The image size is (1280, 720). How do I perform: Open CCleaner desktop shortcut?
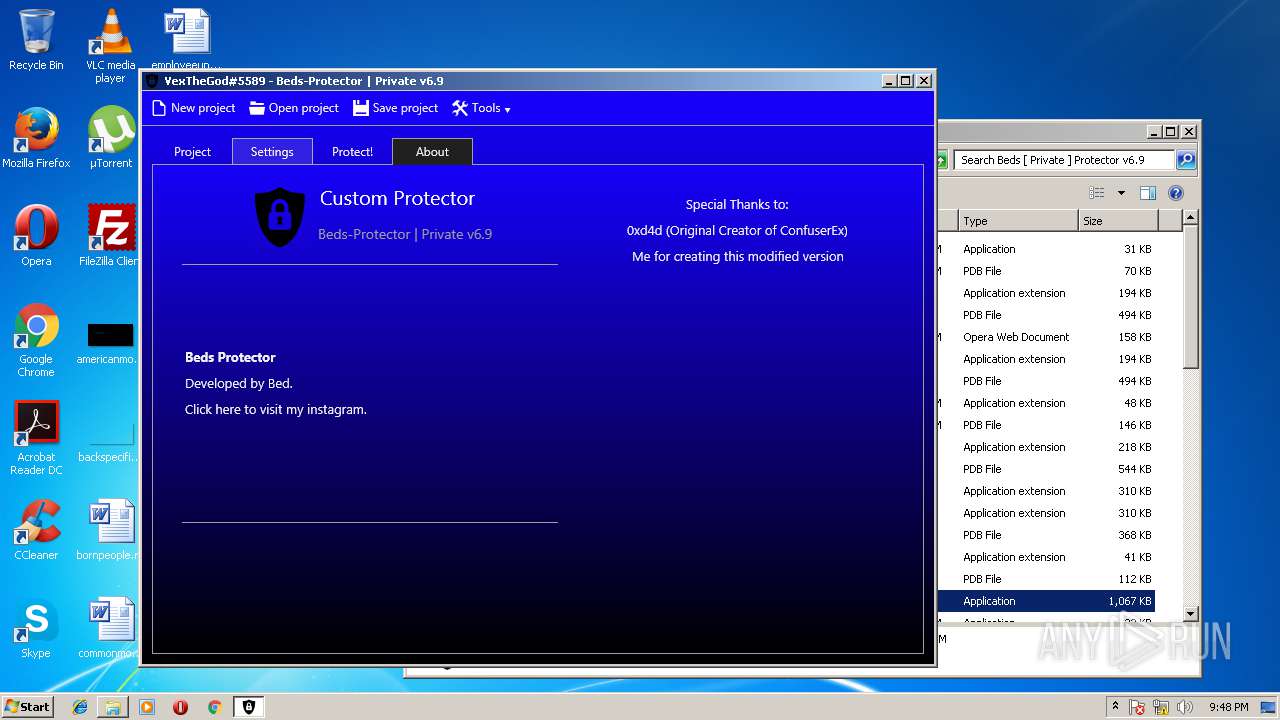(x=36, y=530)
